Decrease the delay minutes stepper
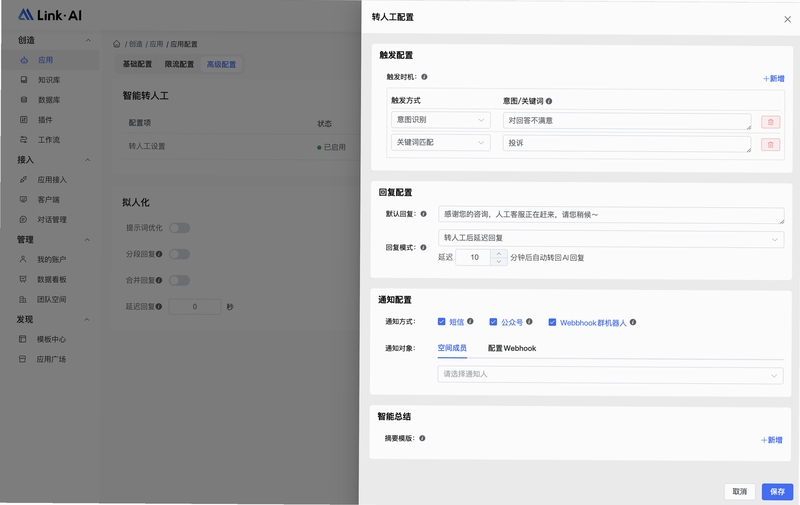Screen dimensions: 800x505 pos(498,261)
